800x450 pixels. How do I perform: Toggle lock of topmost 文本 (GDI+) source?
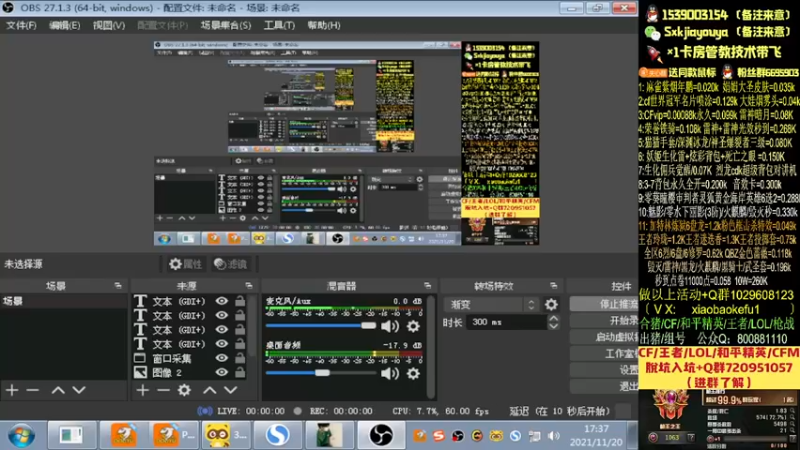(x=240, y=301)
